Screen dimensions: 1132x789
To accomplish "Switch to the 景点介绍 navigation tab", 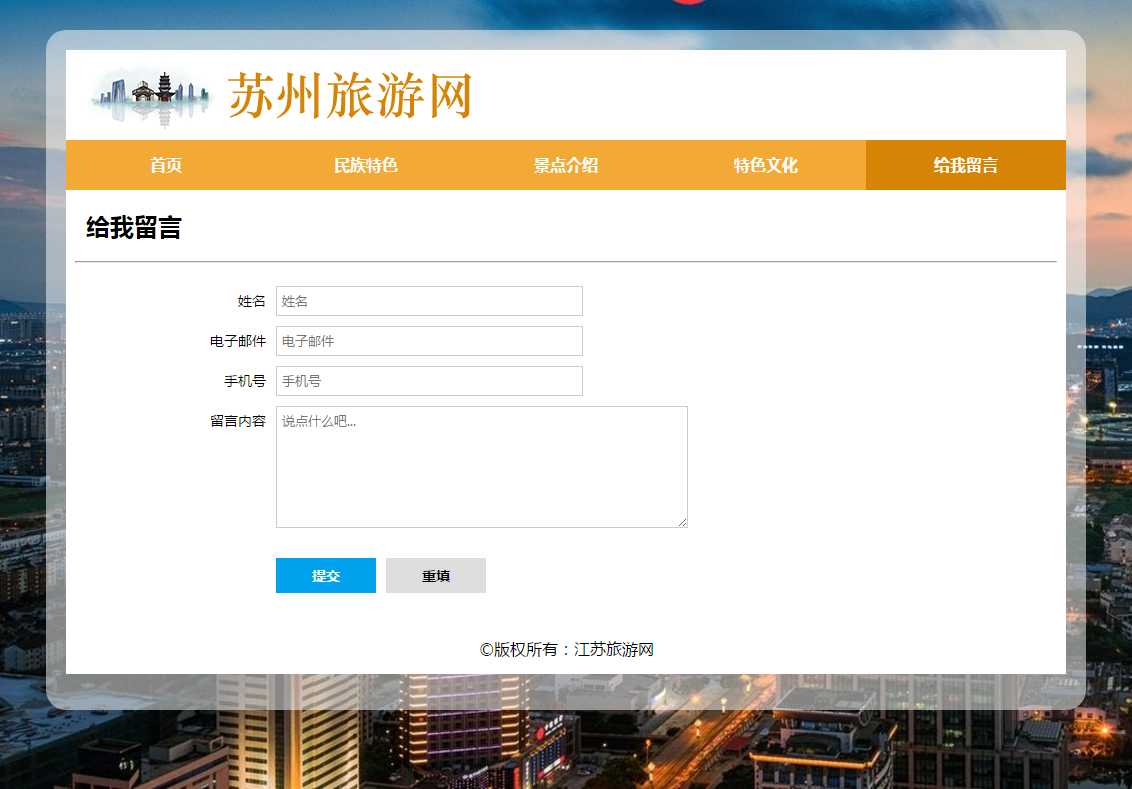I will (566, 165).
